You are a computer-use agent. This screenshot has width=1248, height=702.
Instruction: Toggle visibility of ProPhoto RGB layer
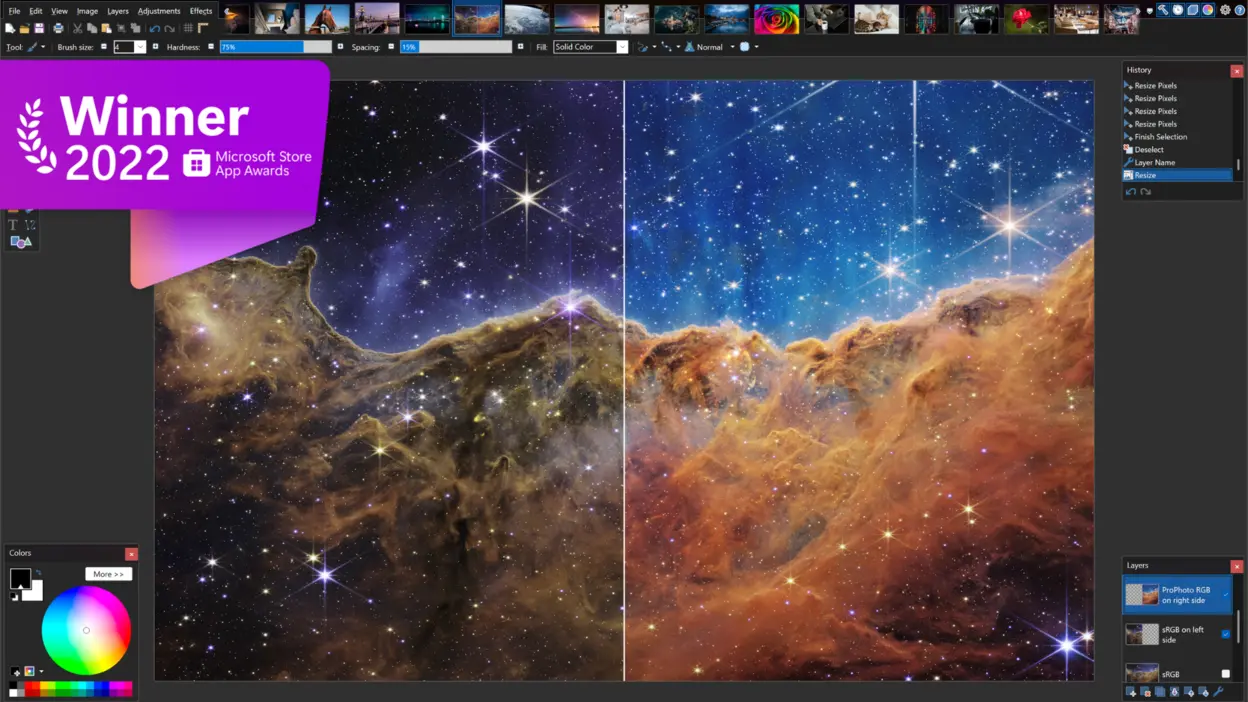pos(1226,595)
